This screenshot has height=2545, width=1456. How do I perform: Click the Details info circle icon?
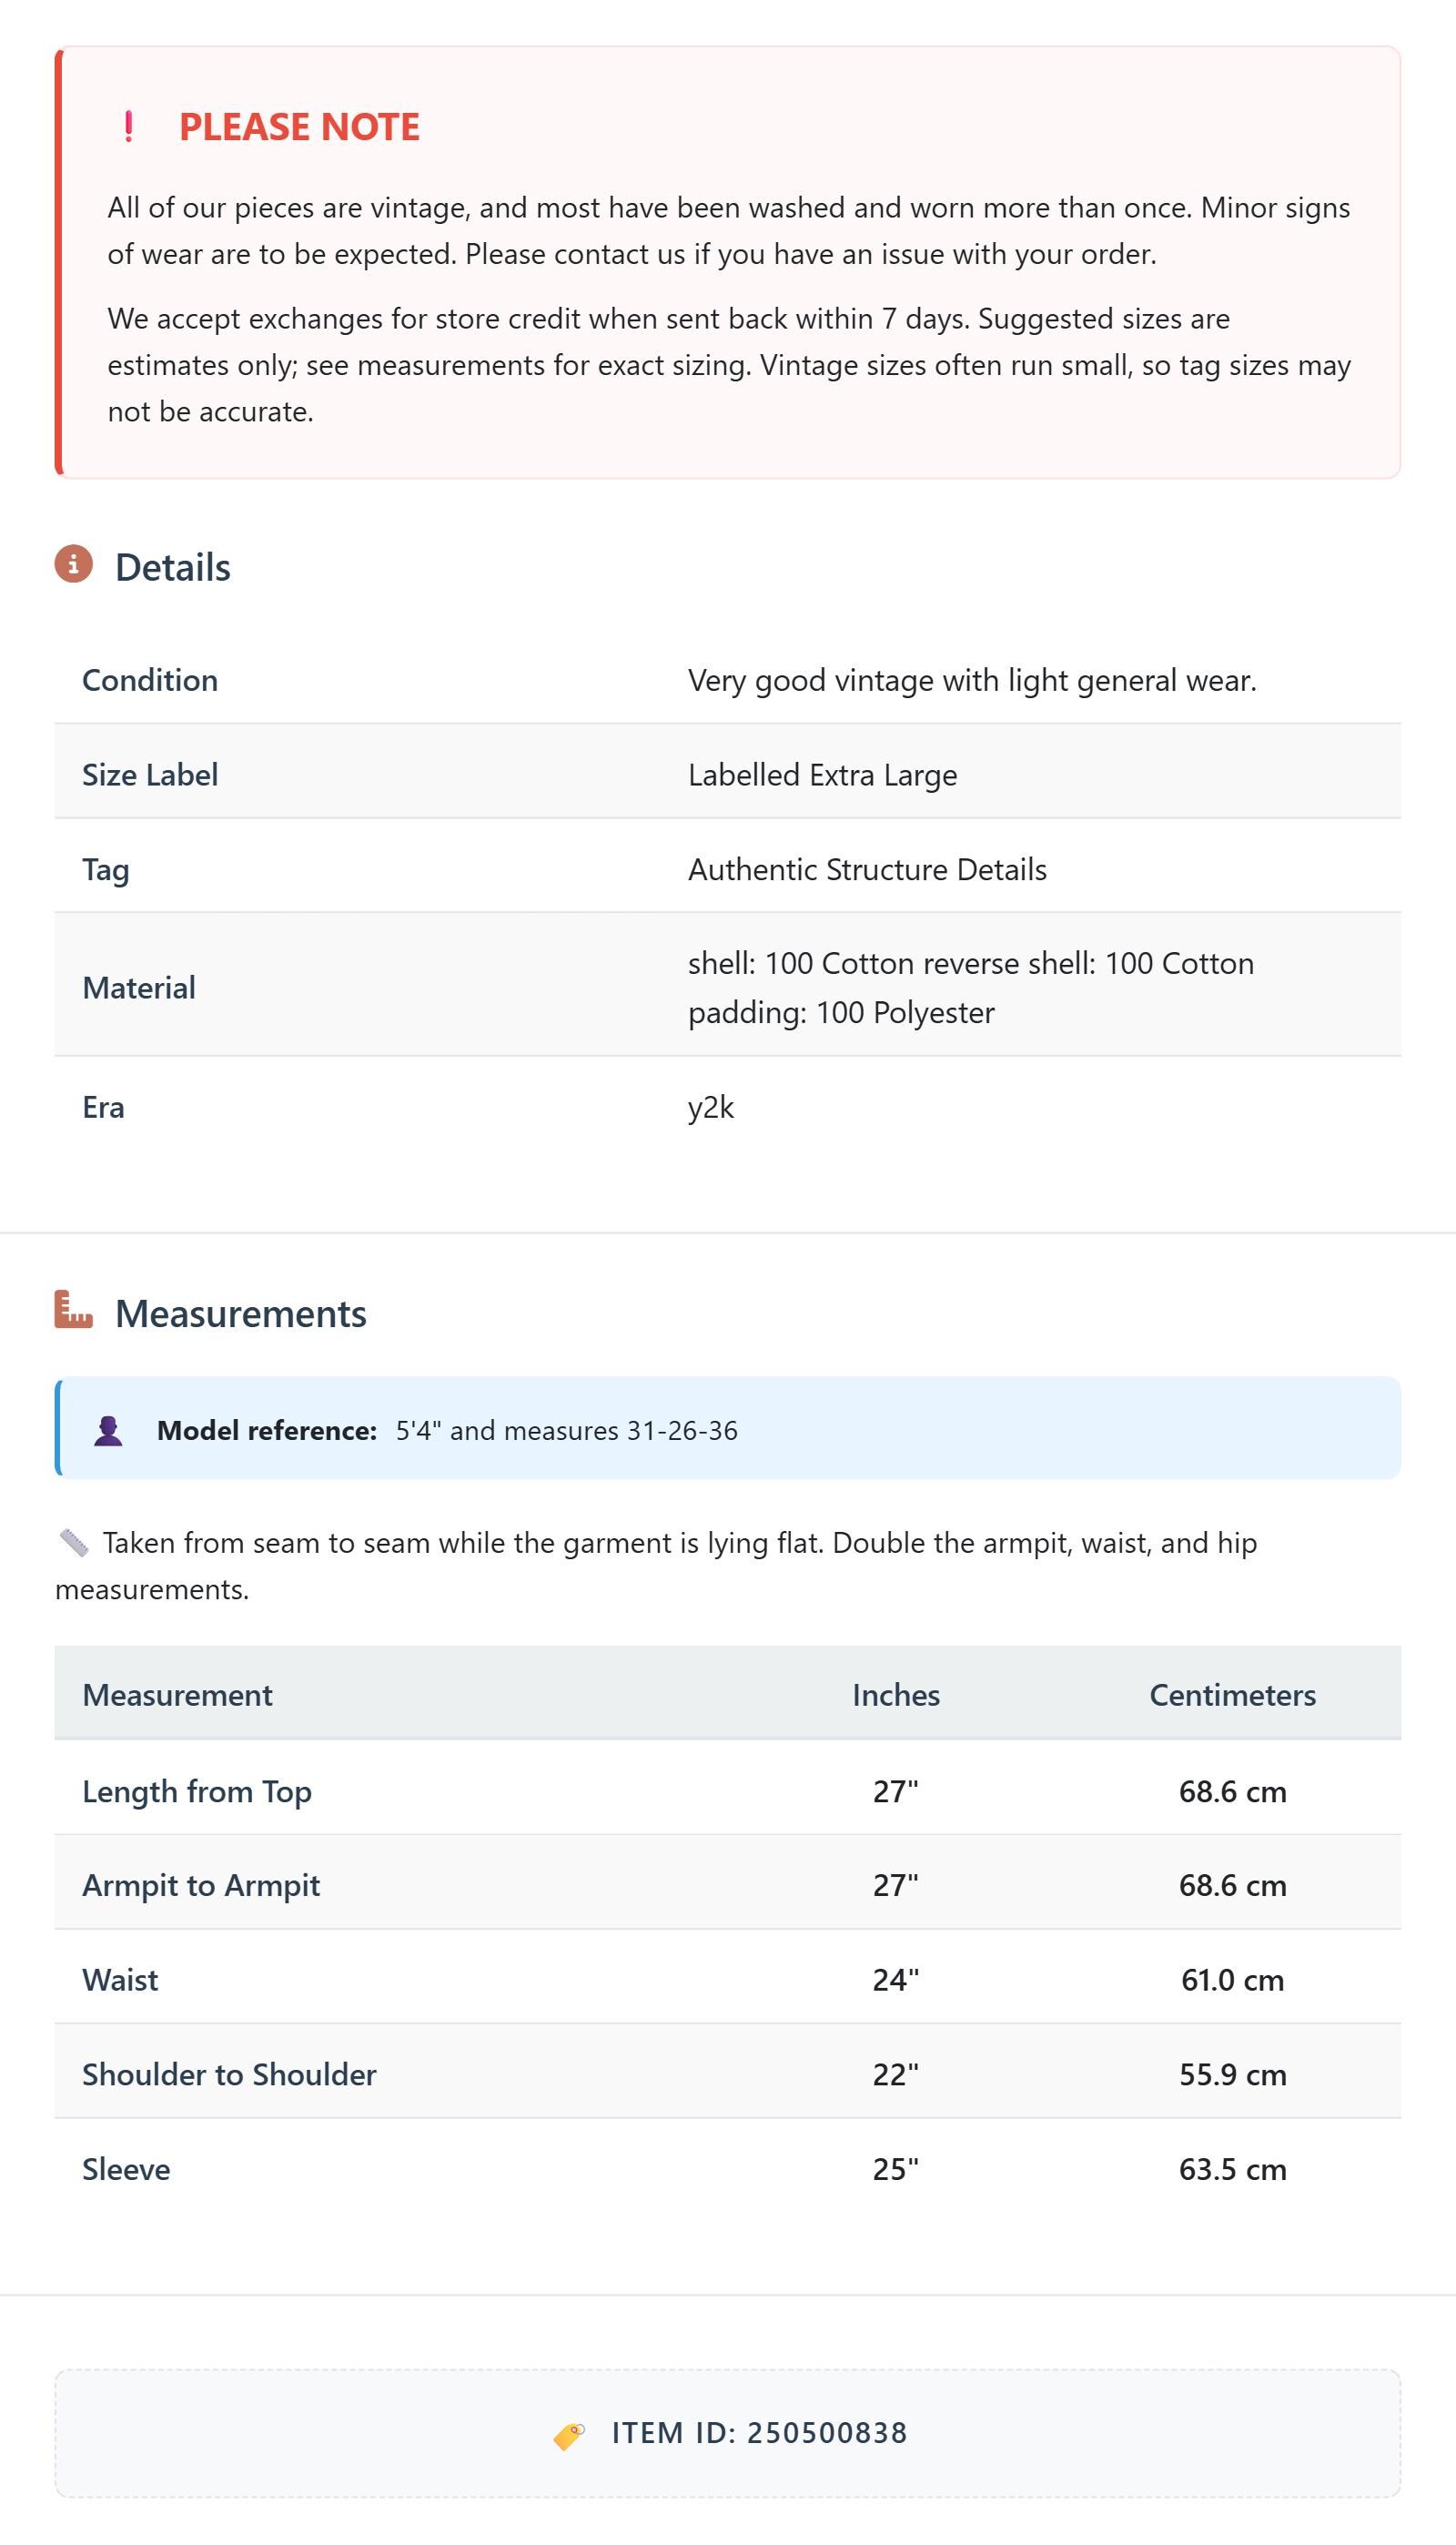[73, 564]
